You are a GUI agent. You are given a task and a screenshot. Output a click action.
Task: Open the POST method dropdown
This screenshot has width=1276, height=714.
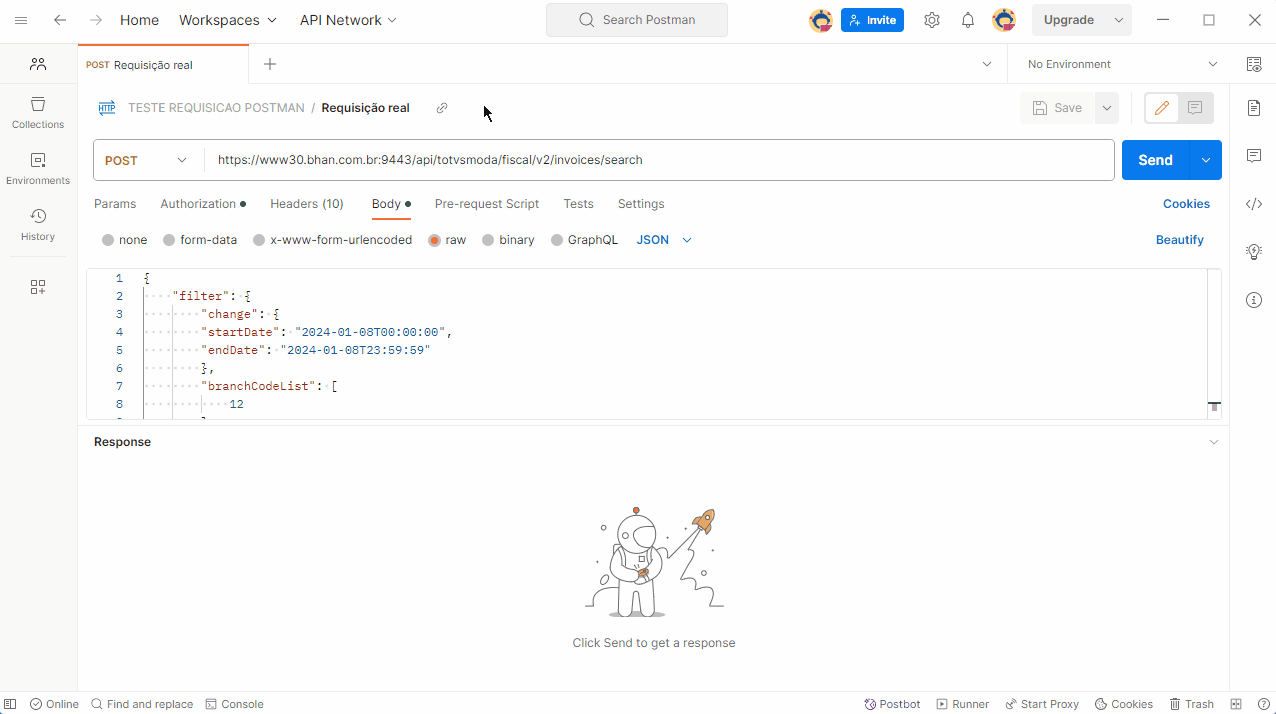[x=149, y=160]
